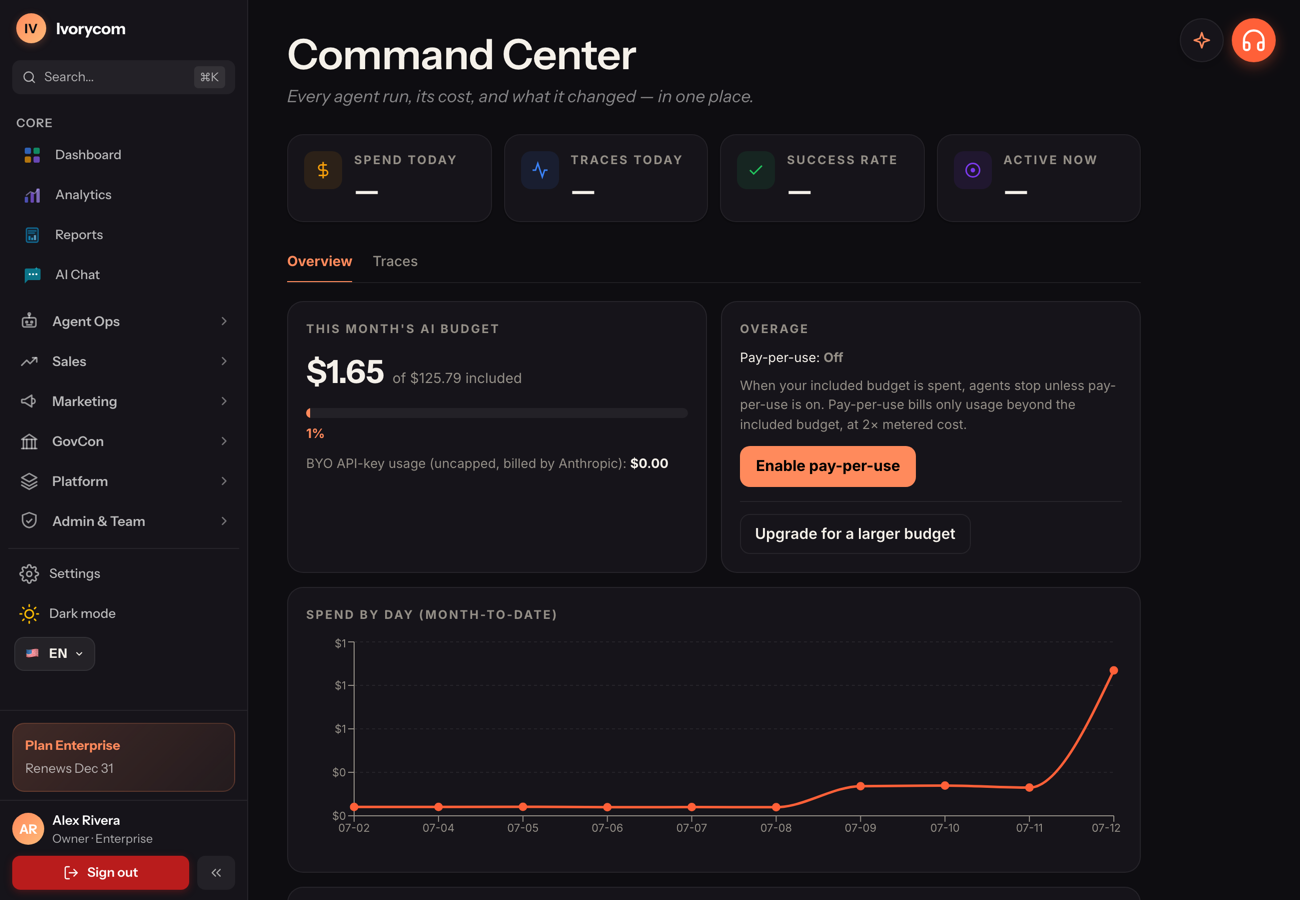Expand the Platform section chevron

point(224,481)
